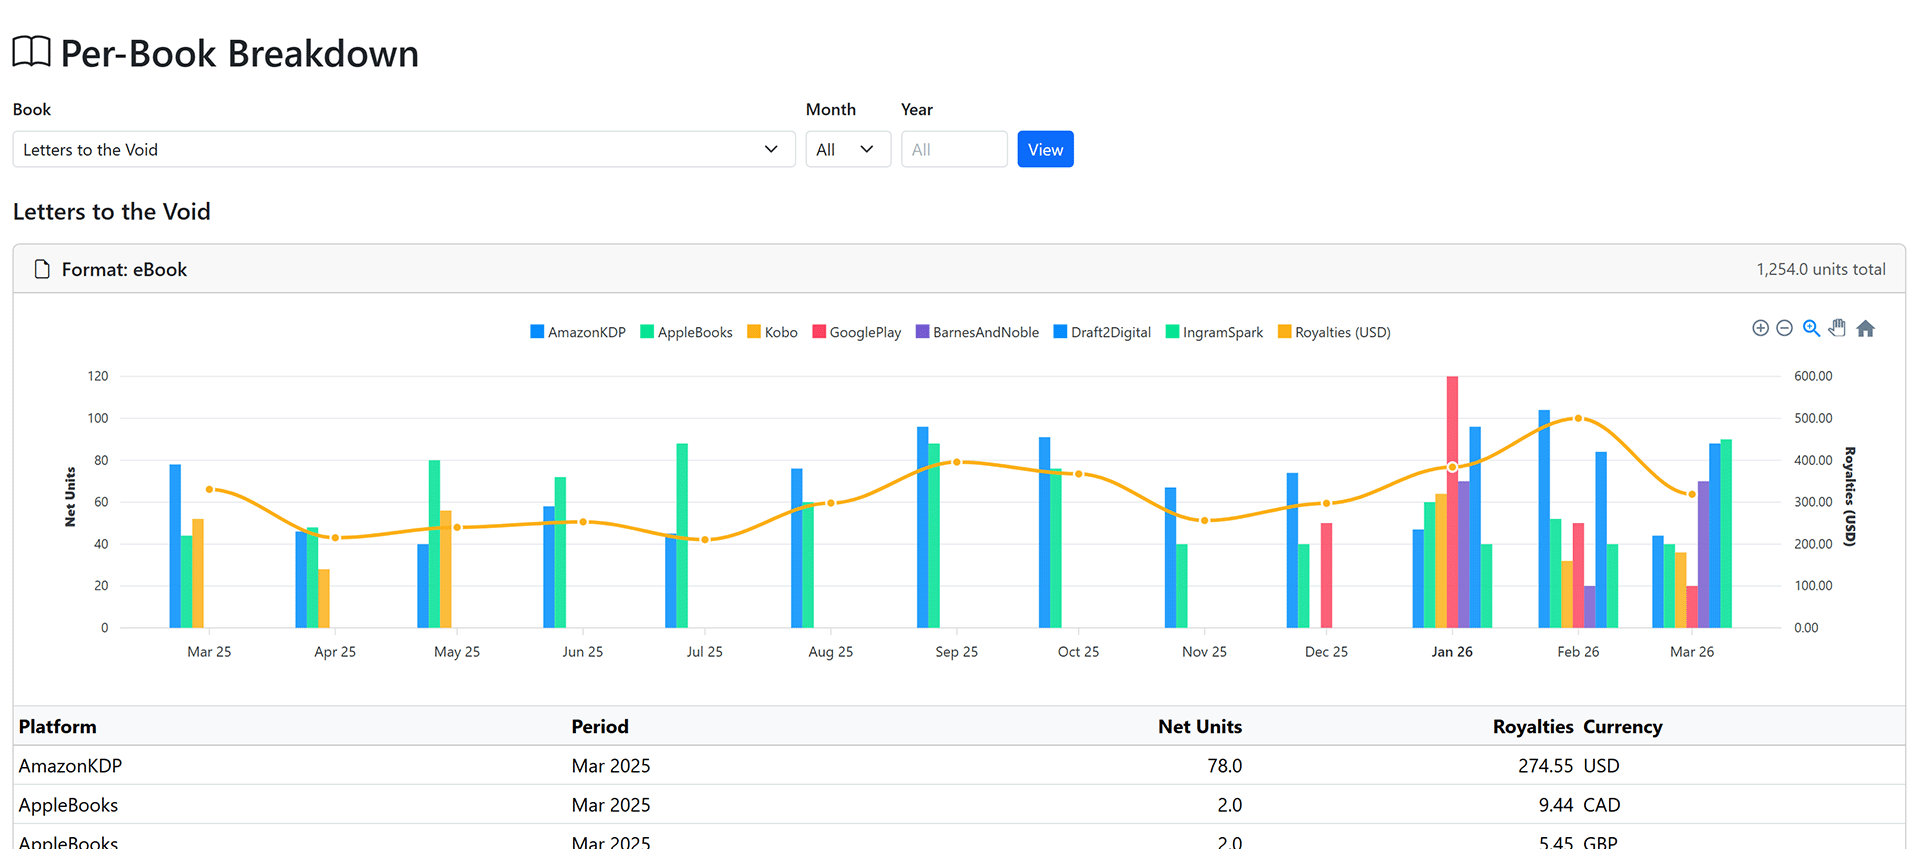Toggle Draft2Digital series in chart legend
This screenshot has width=1920, height=849.
point(1102,332)
